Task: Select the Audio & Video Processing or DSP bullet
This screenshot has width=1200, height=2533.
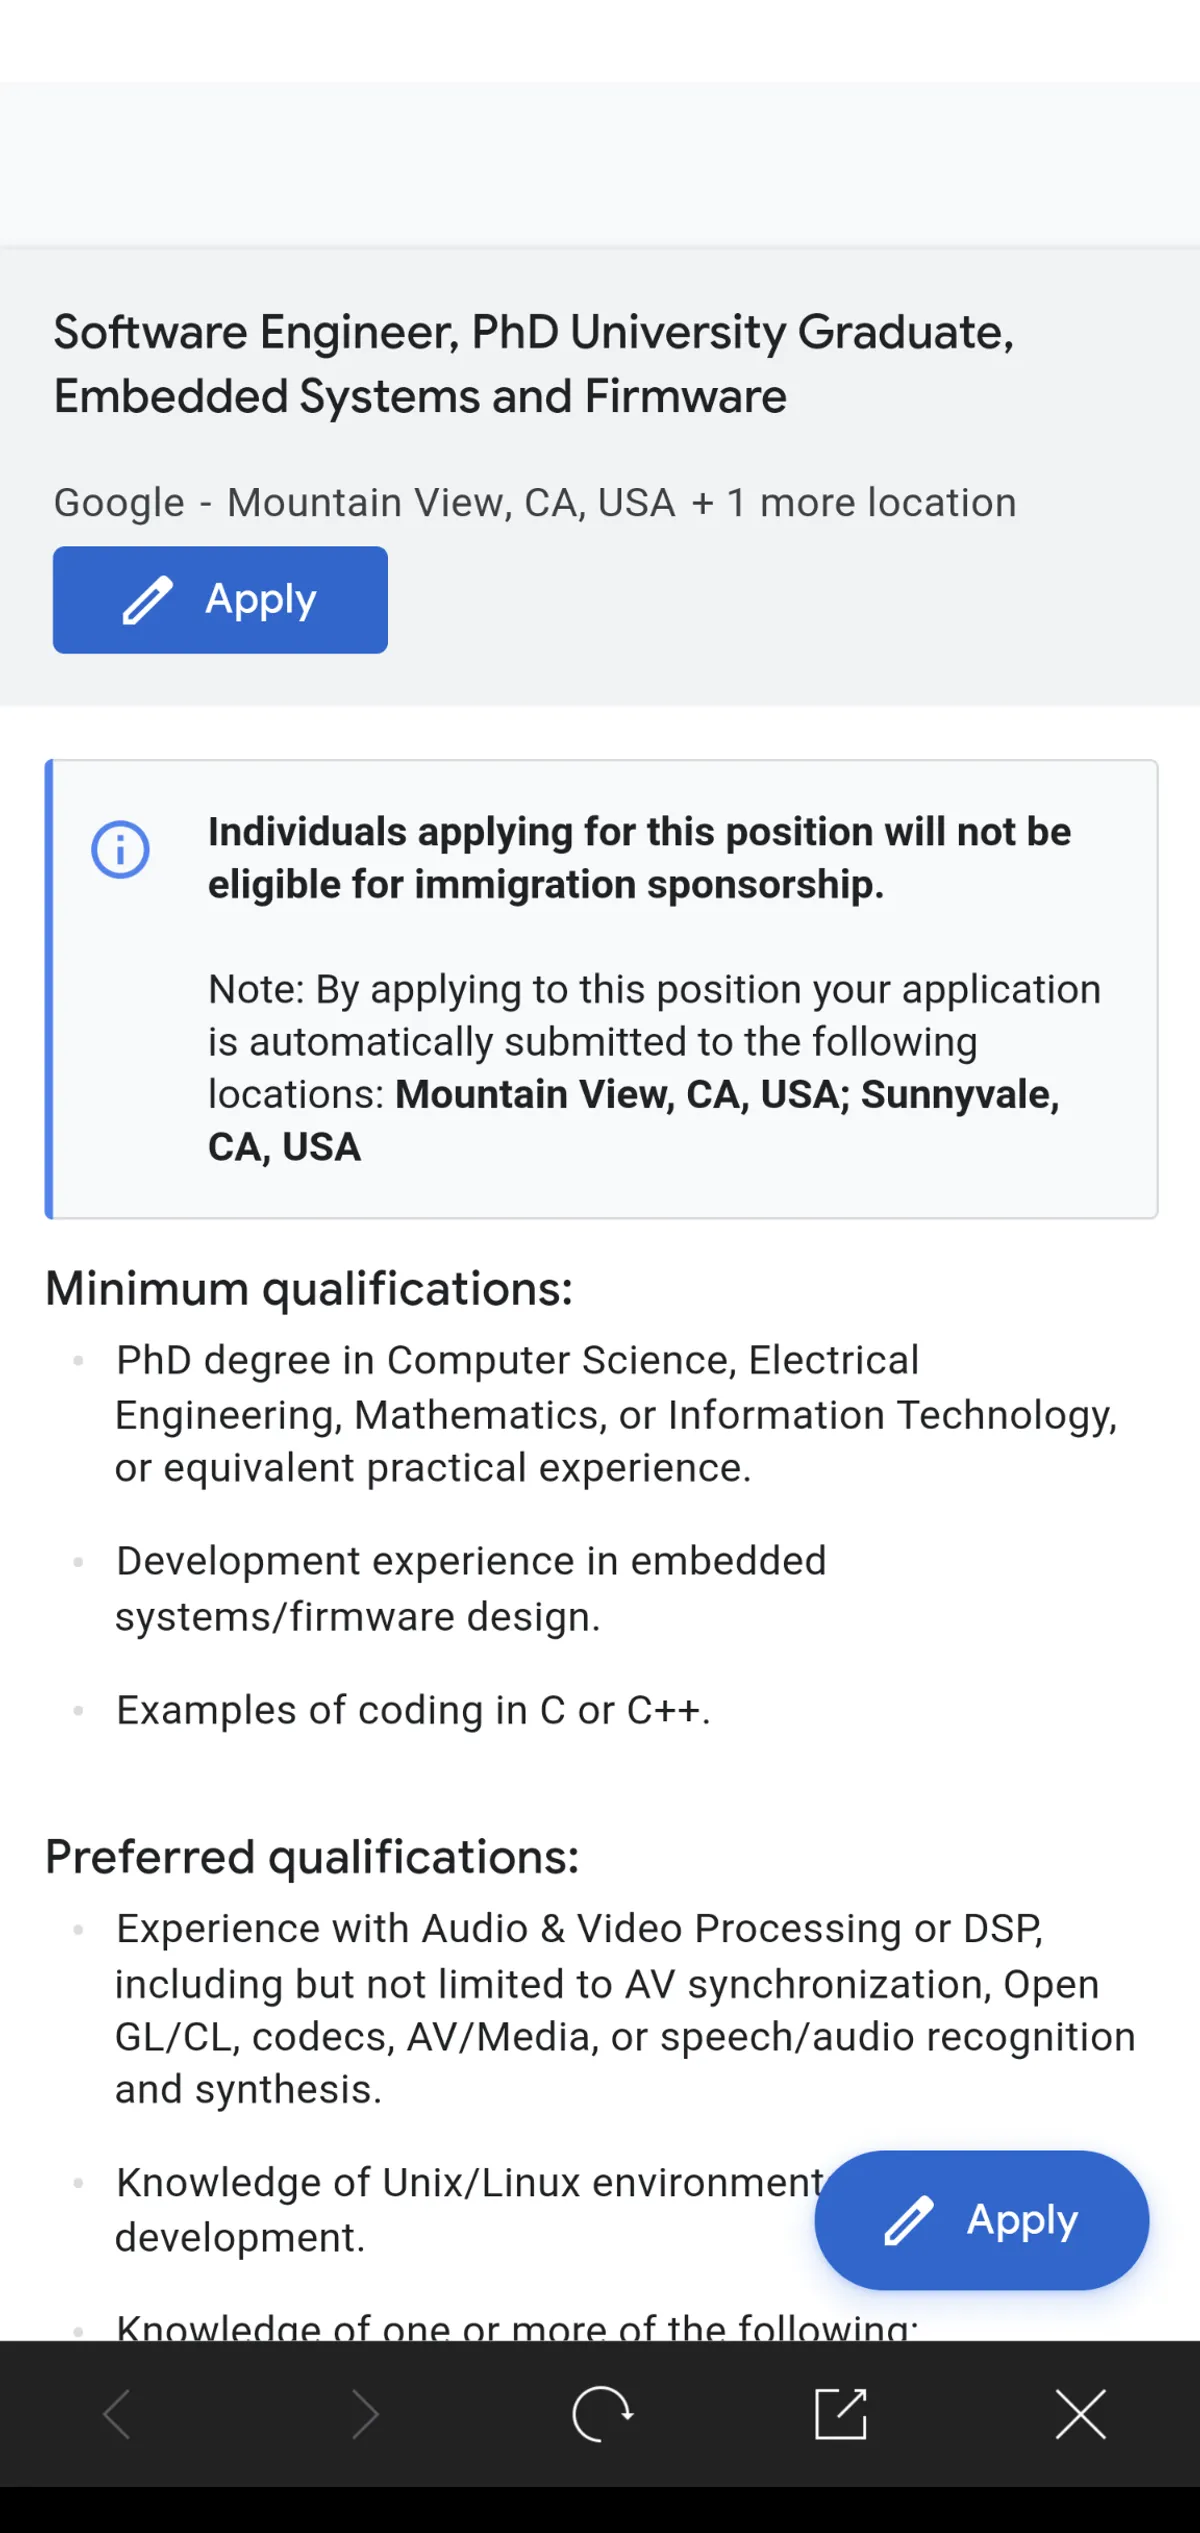Action: [x=624, y=2008]
